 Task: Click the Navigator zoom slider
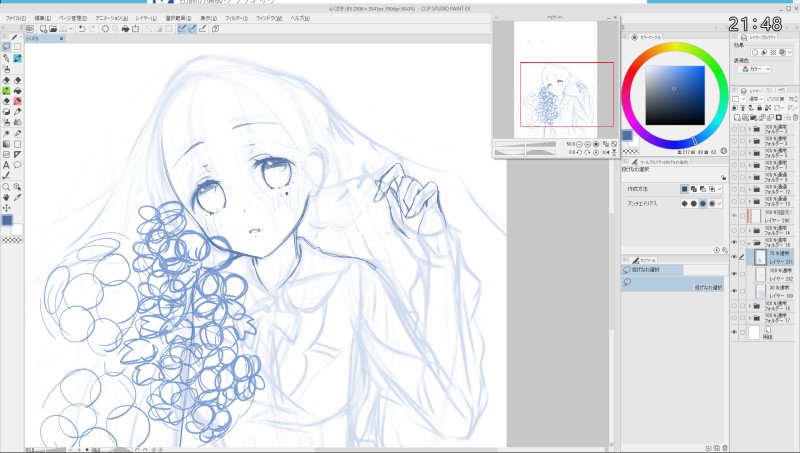(x=526, y=144)
